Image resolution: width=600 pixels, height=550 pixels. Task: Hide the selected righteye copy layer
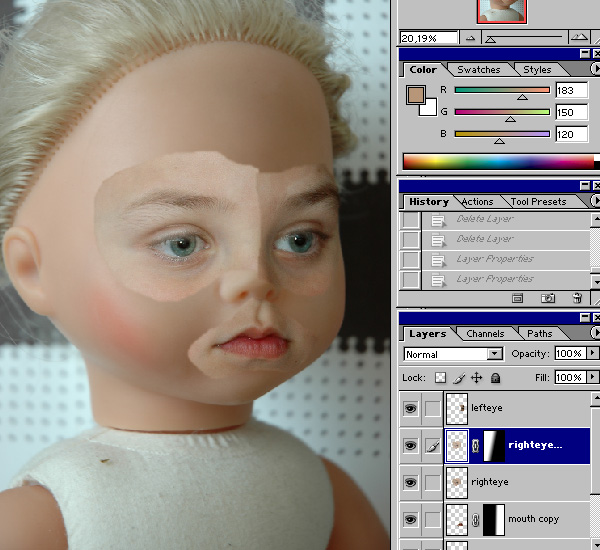click(x=410, y=446)
